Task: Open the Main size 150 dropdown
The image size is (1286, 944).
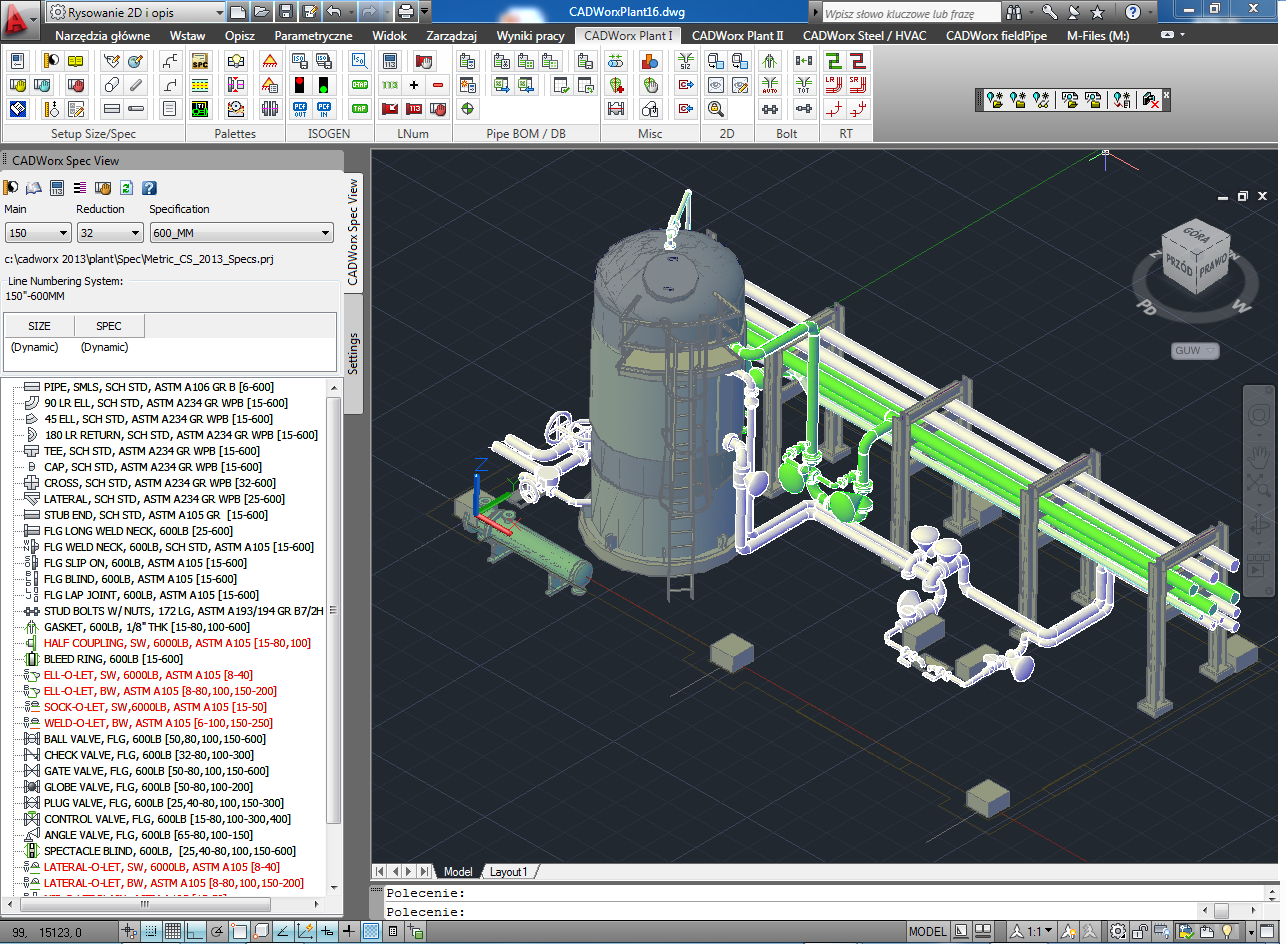Action: coord(37,233)
